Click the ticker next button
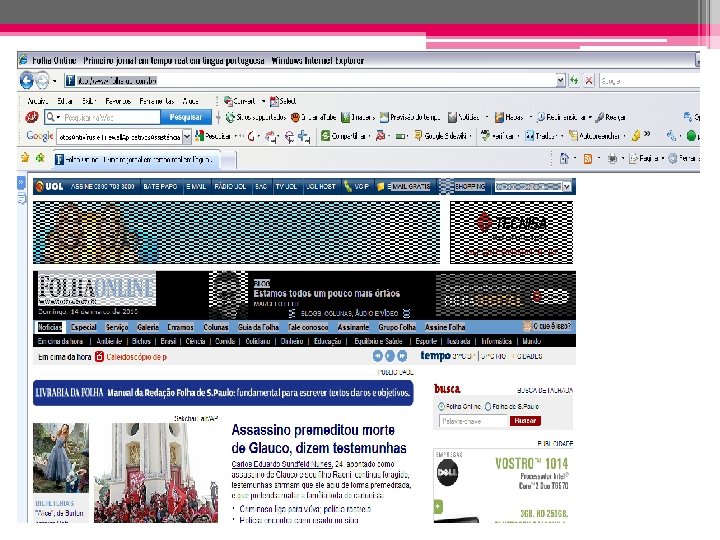The width and height of the screenshot is (720, 540). click(x=402, y=356)
